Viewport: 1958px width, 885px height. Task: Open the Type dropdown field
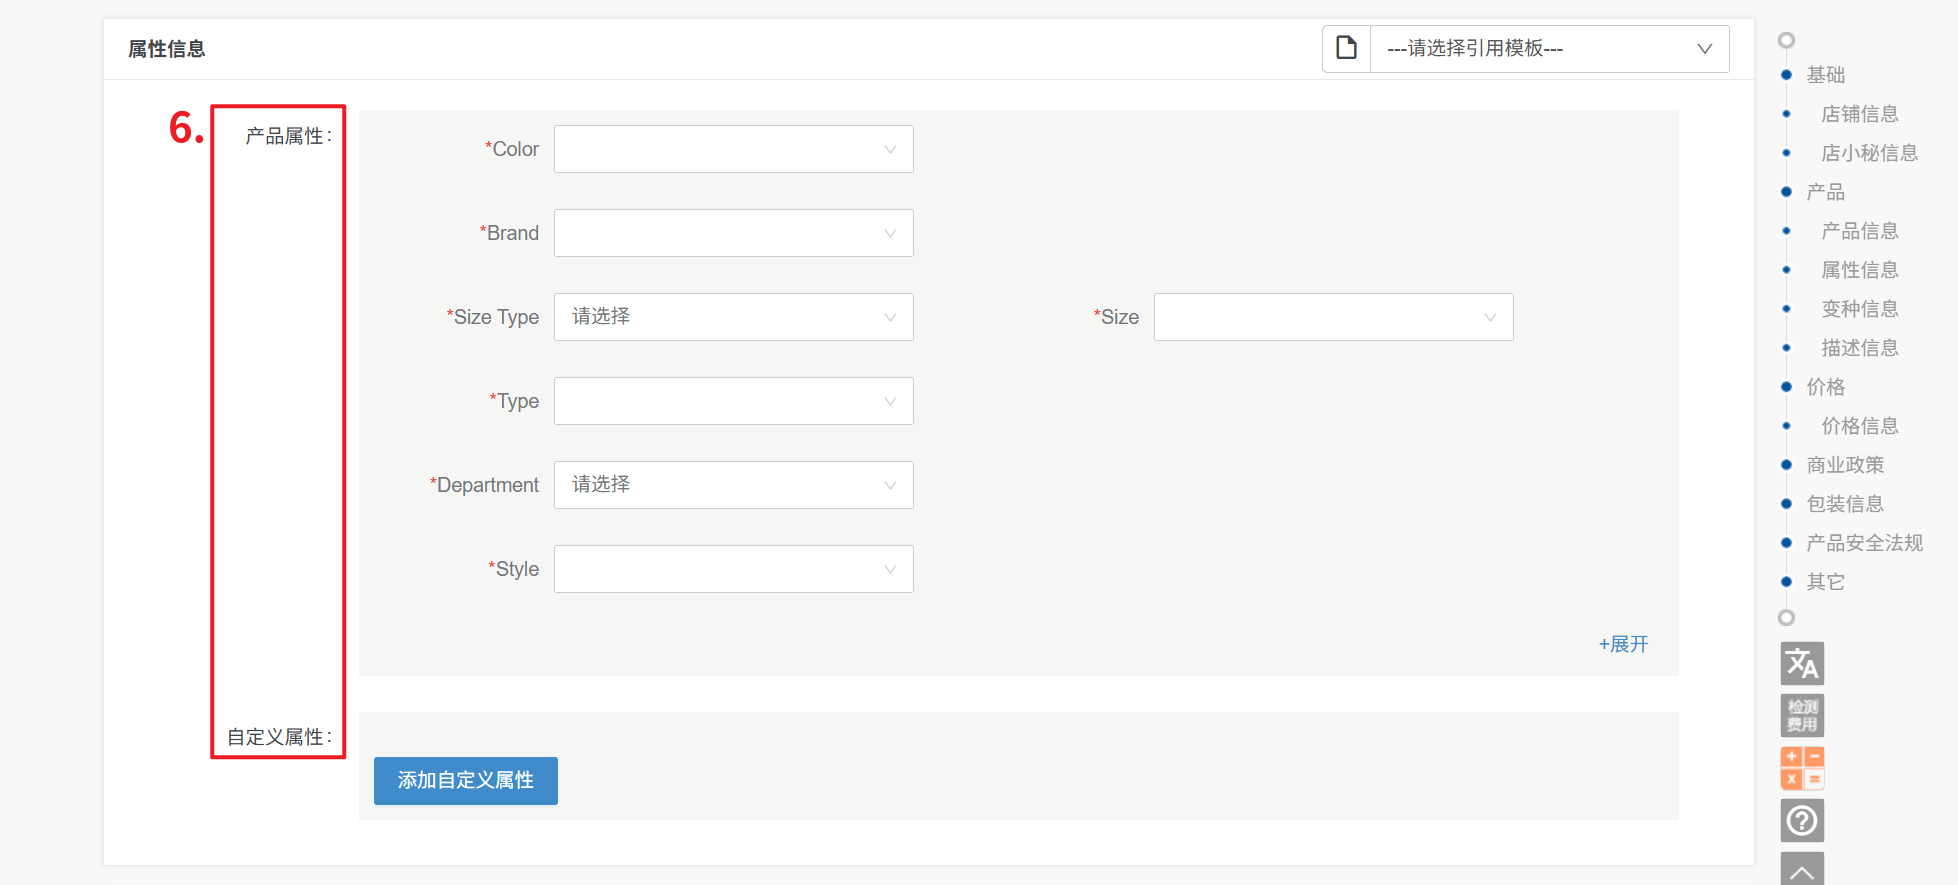click(x=733, y=401)
